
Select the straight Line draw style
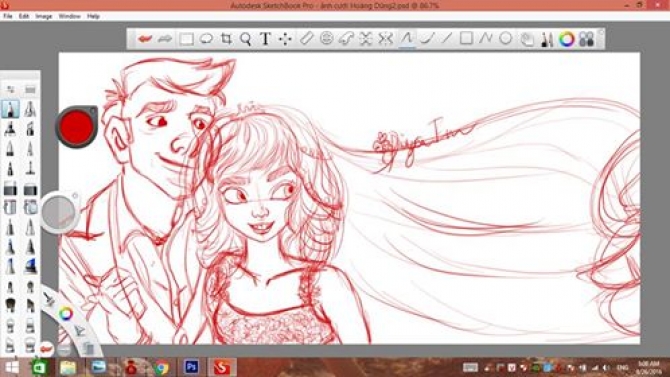pyautogui.click(x=447, y=38)
